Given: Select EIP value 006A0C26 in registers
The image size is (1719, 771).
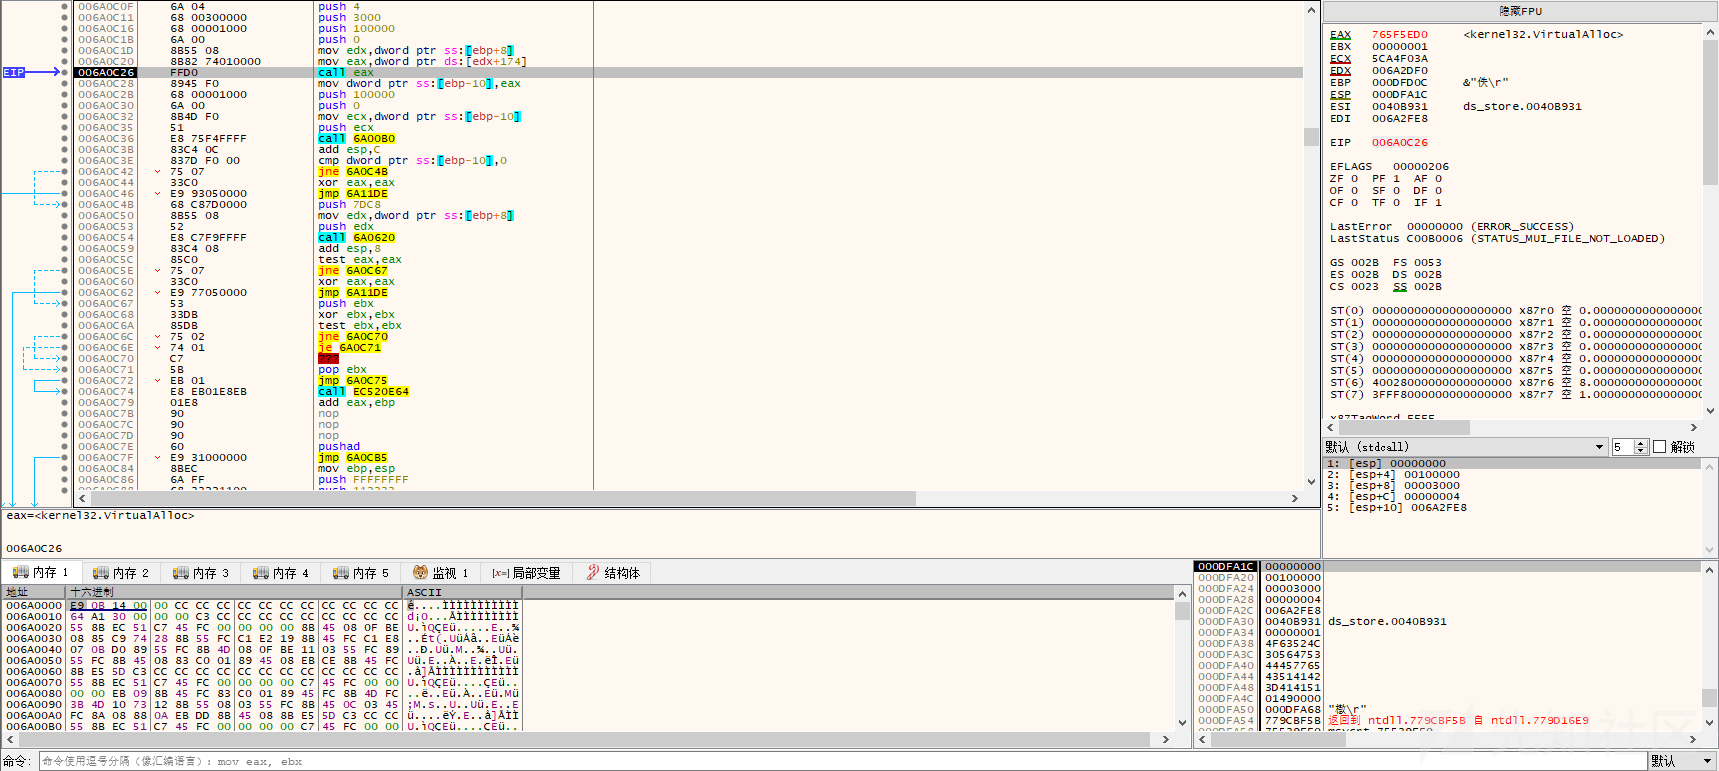Looking at the screenshot, I should point(1399,143).
